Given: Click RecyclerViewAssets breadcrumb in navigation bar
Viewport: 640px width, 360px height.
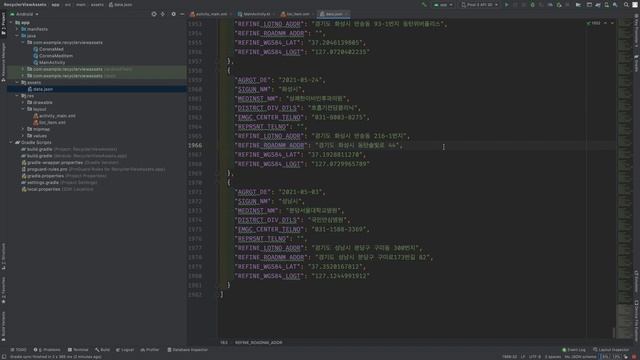Looking at the screenshot, I should point(25,5).
